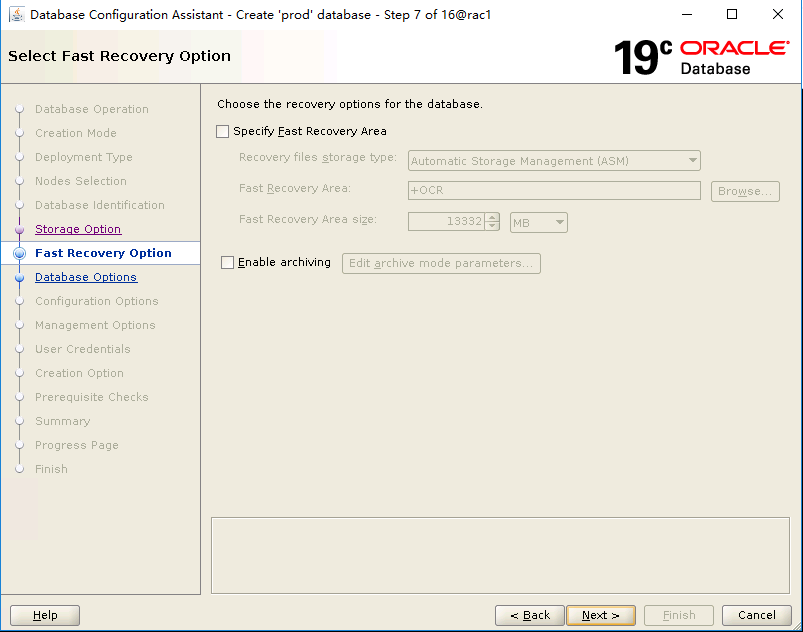Image resolution: width=803 pixels, height=632 pixels.
Task: Increase recovery area size with up spinner
Action: (x=492, y=217)
